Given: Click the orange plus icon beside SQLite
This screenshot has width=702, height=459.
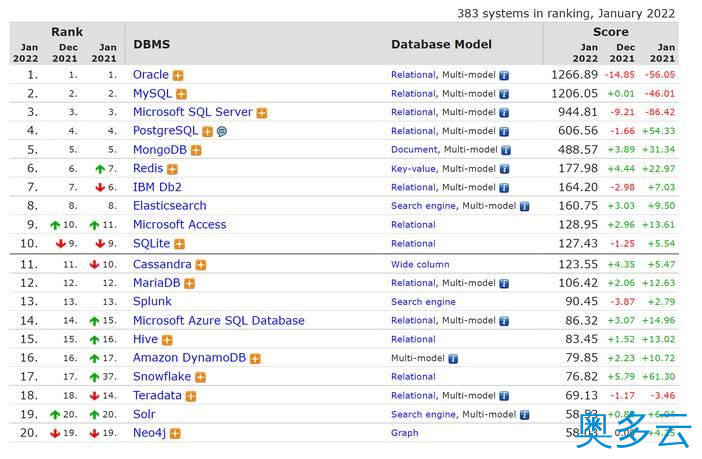Looking at the screenshot, I should pyautogui.click(x=180, y=244).
